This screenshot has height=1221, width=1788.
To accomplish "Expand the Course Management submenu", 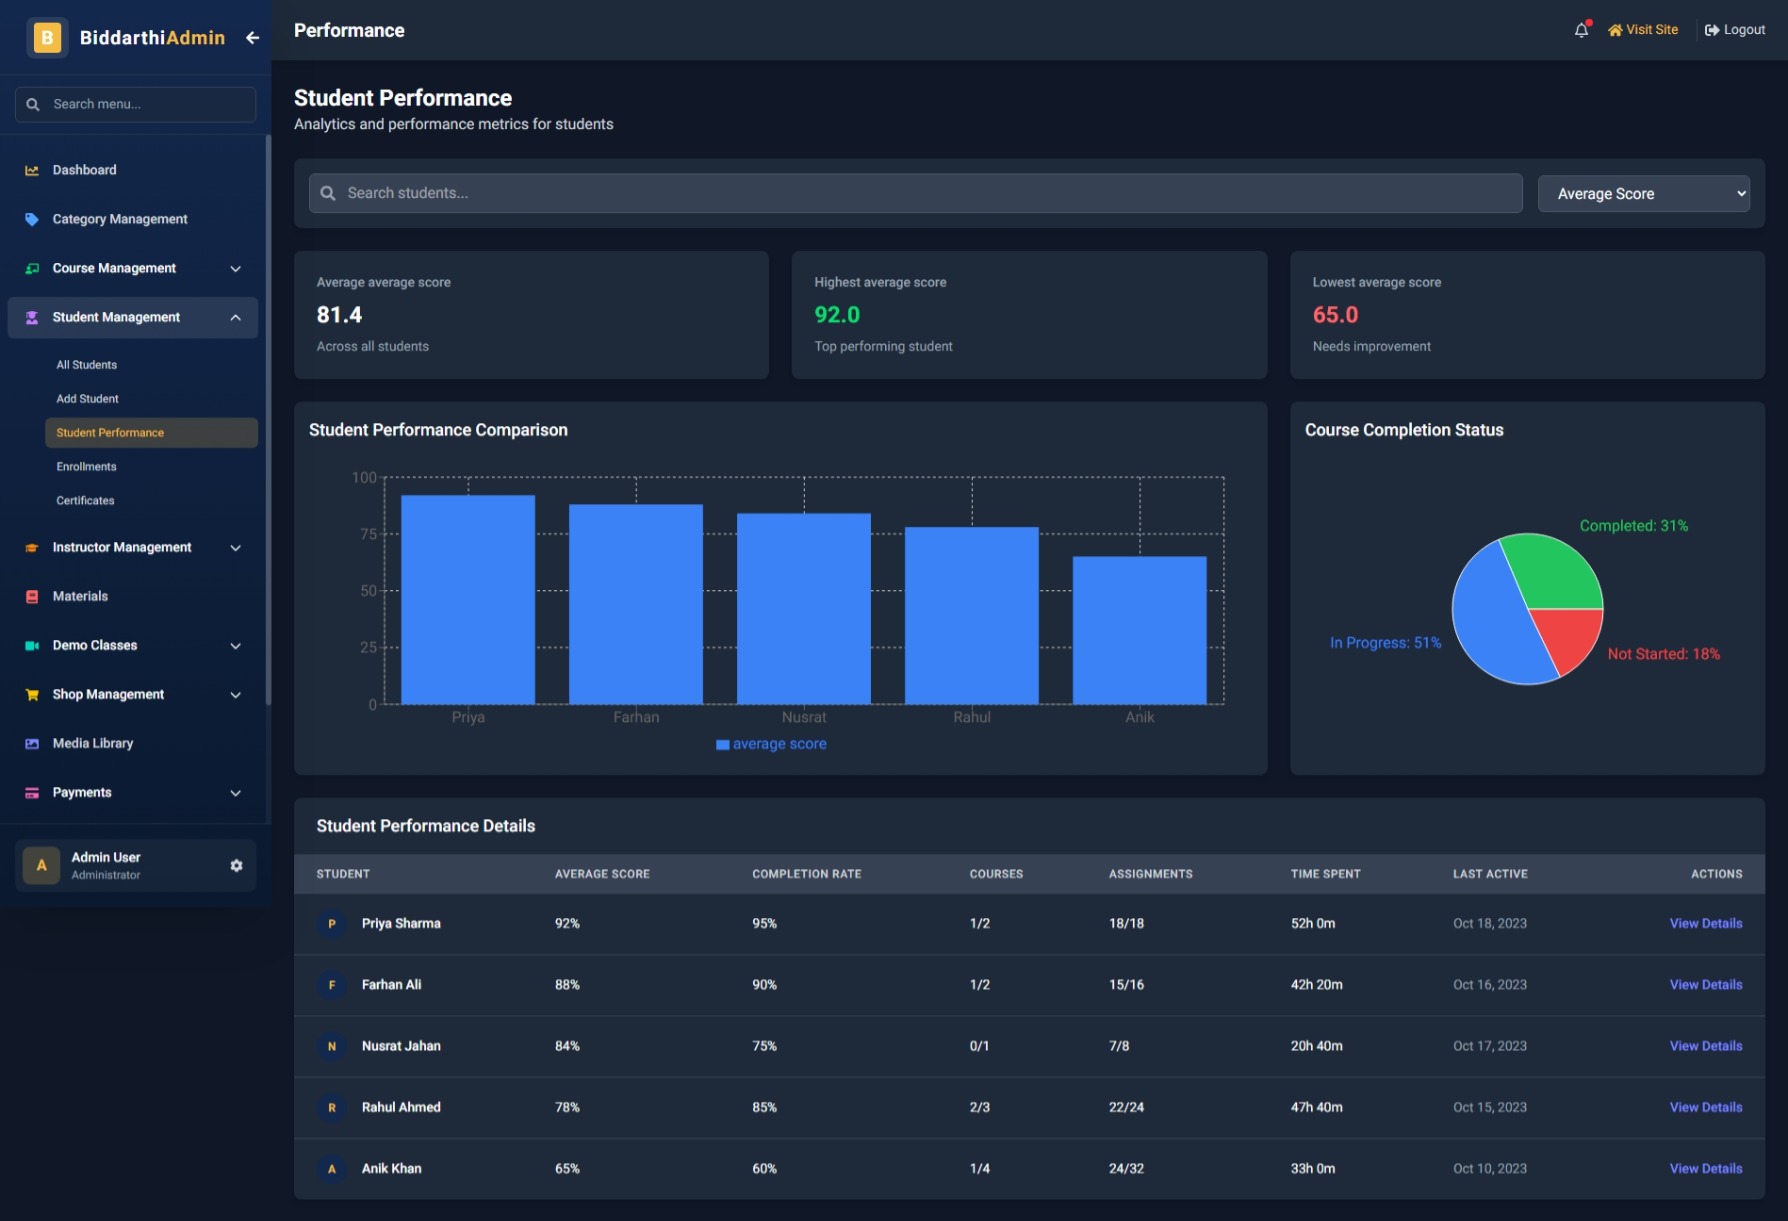I will coord(236,268).
